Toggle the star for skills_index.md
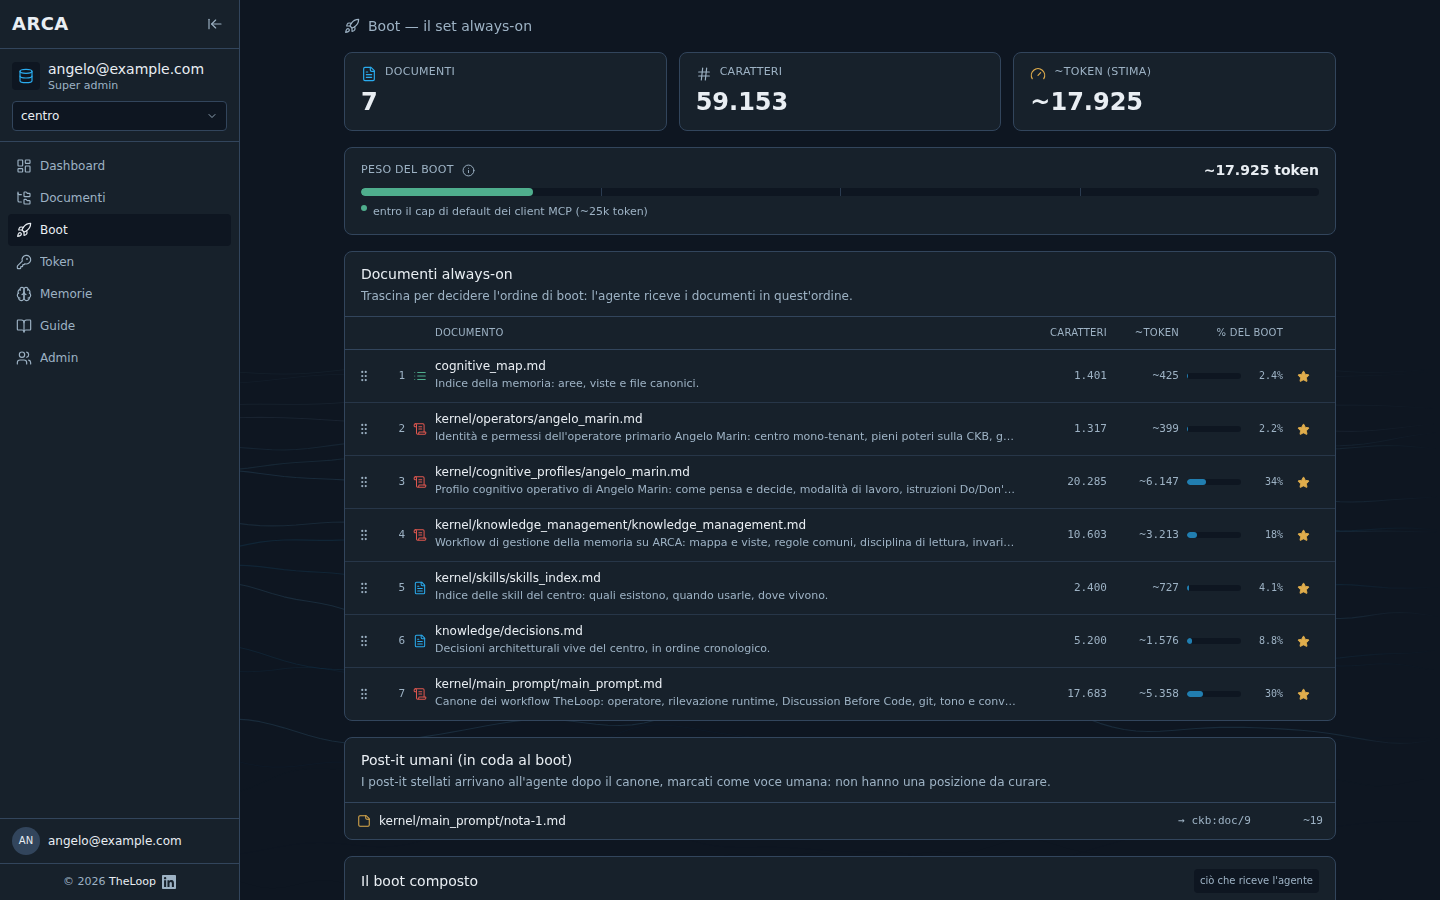 1303,588
